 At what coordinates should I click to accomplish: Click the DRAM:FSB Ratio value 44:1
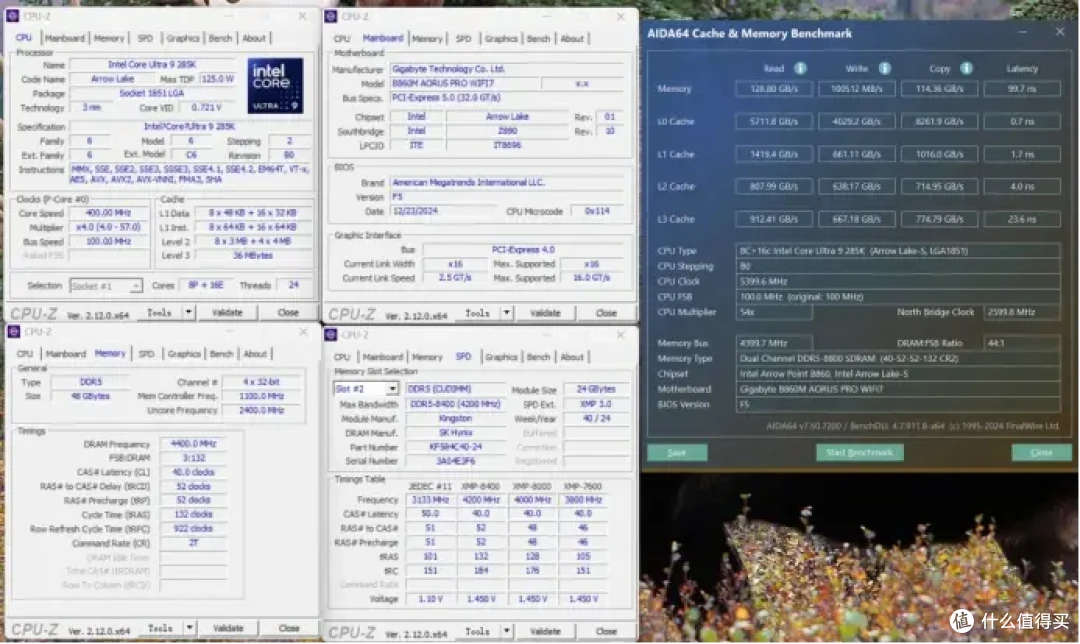(1022, 342)
